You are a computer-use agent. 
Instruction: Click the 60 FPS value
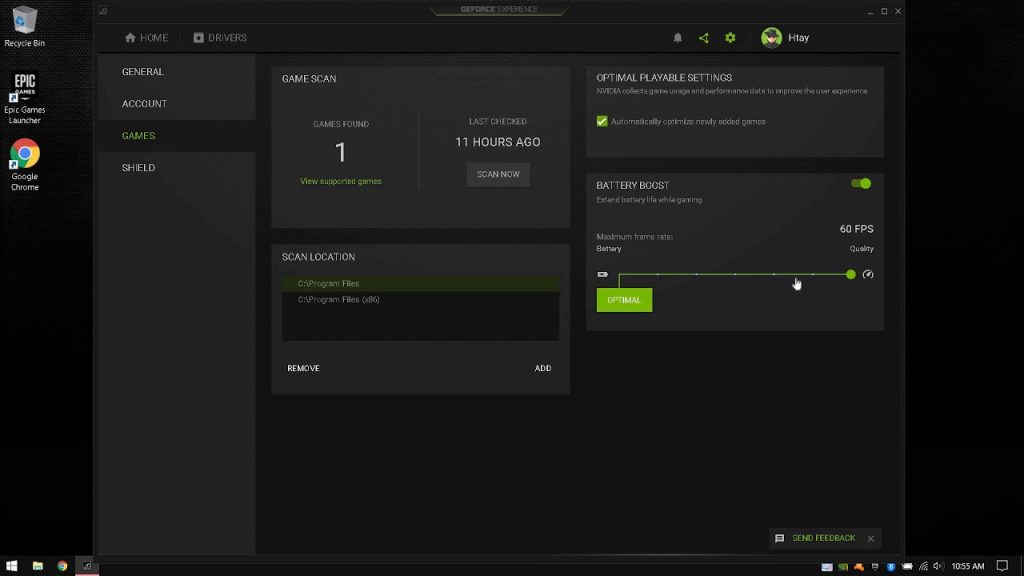[856, 229]
